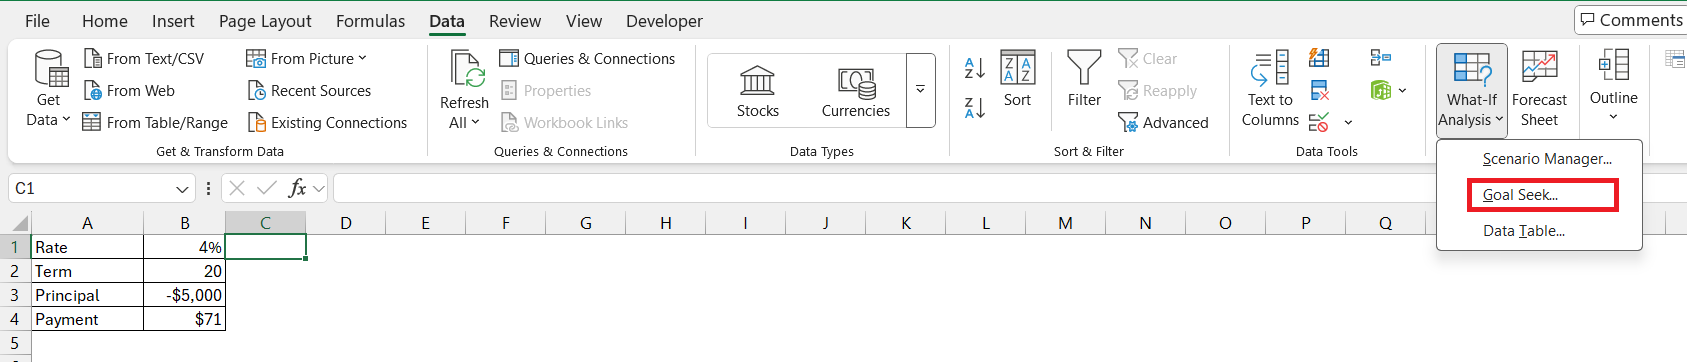Select cell containing Term
The height and width of the screenshot is (362, 1687).
(87, 271)
